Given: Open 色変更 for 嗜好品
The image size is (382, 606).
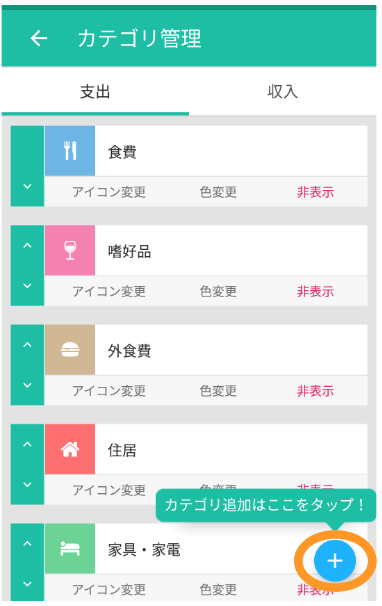Looking at the screenshot, I should (218, 291).
